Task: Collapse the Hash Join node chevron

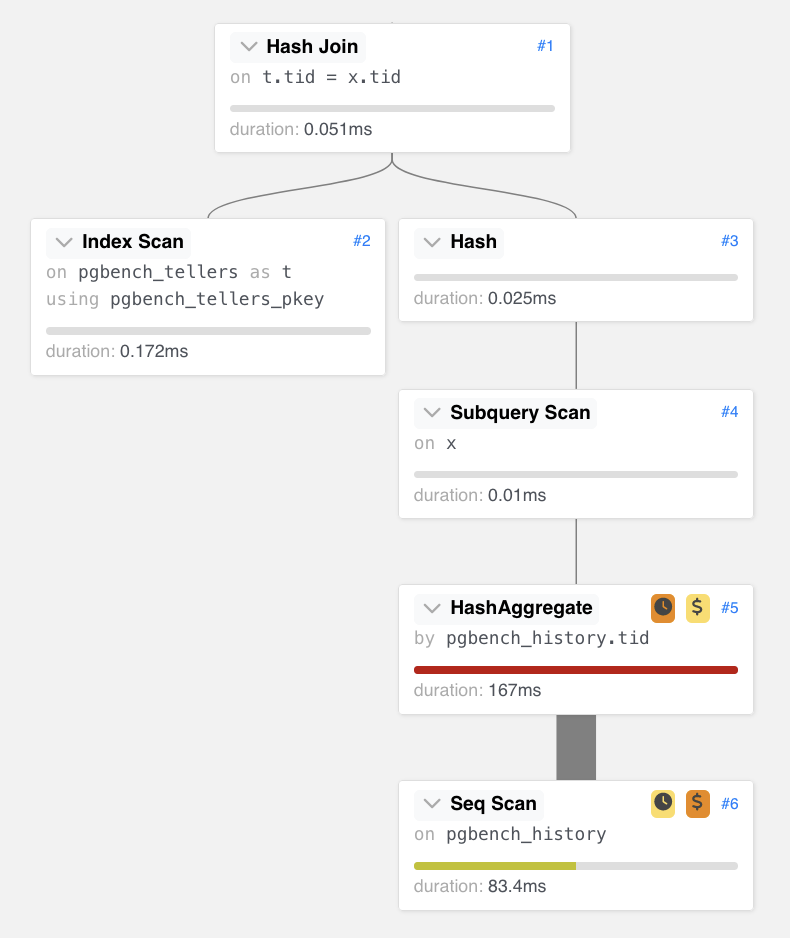Action: (x=249, y=47)
